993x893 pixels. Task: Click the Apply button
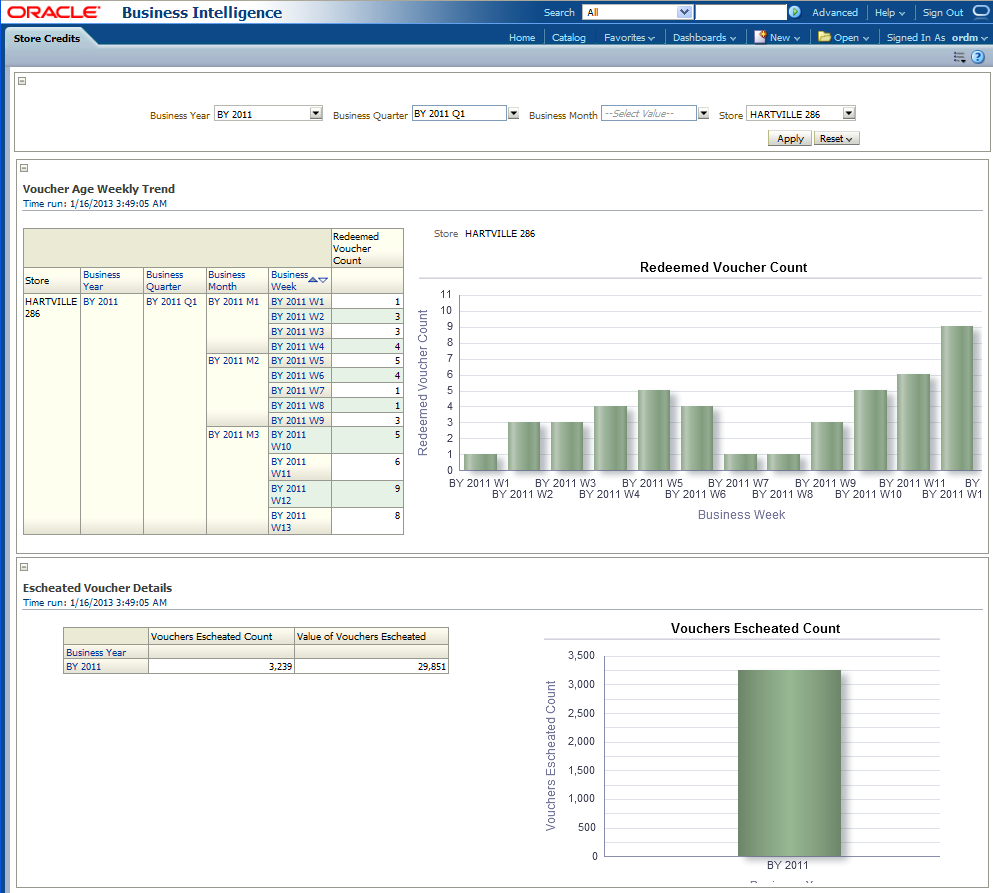[790, 139]
